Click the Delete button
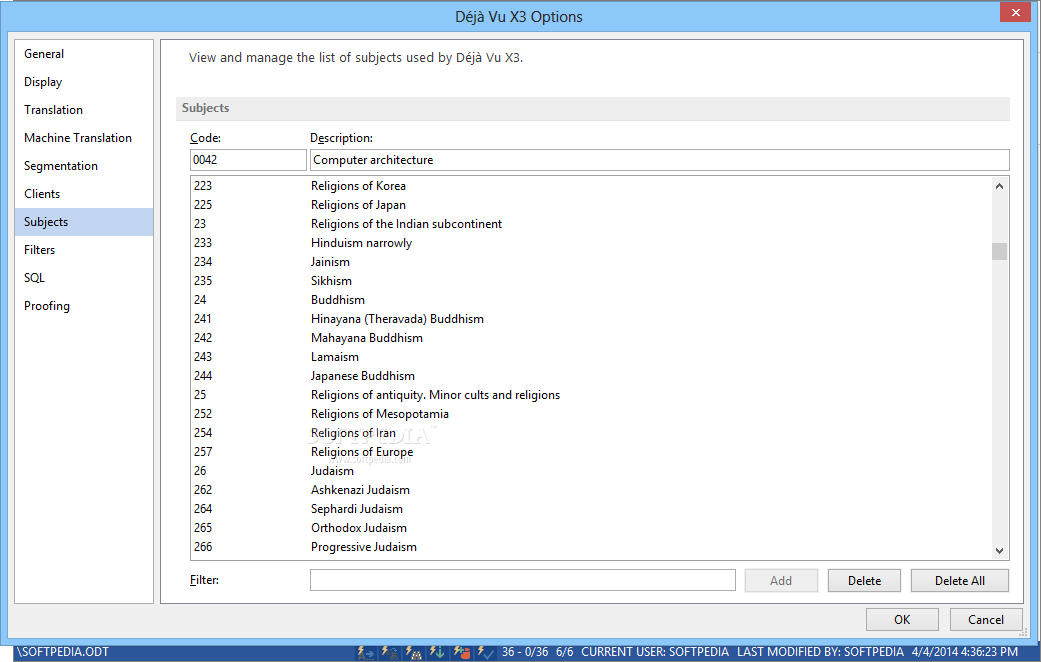 pyautogui.click(x=864, y=580)
